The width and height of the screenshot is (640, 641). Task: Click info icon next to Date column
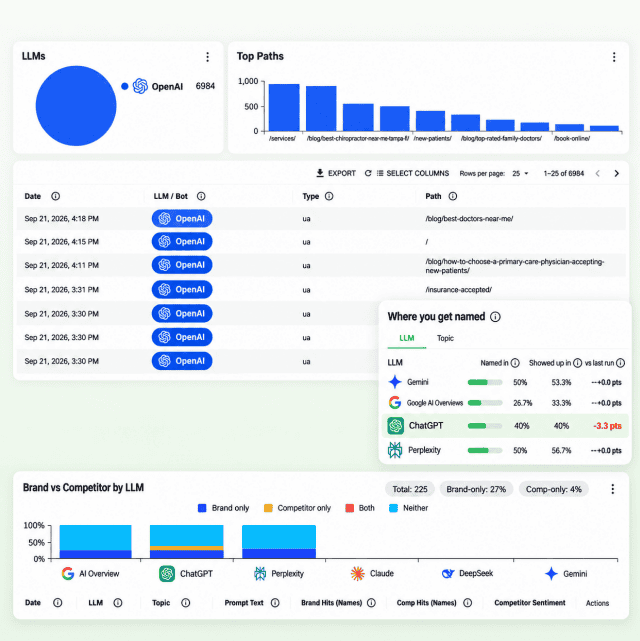tap(56, 196)
